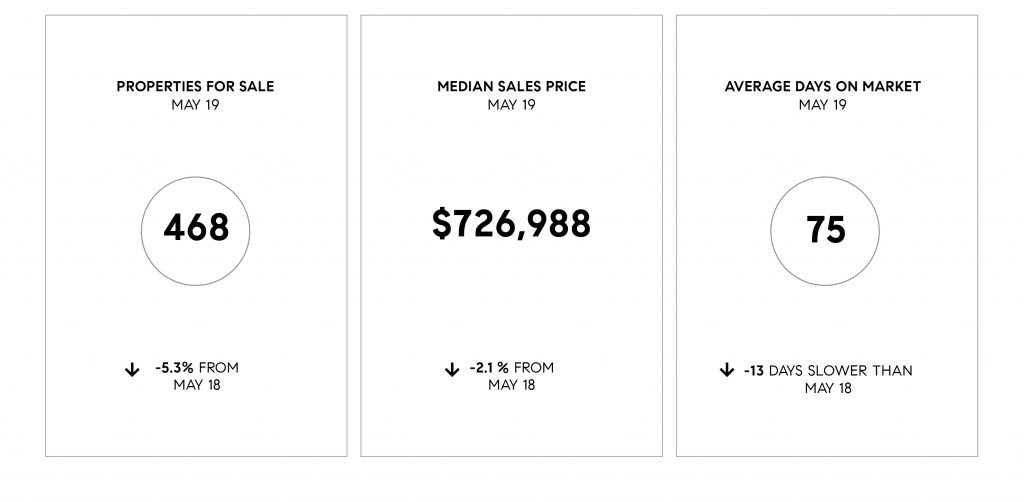
Task: Click May 19 under Average Days On Market
Action: [823, 105]
